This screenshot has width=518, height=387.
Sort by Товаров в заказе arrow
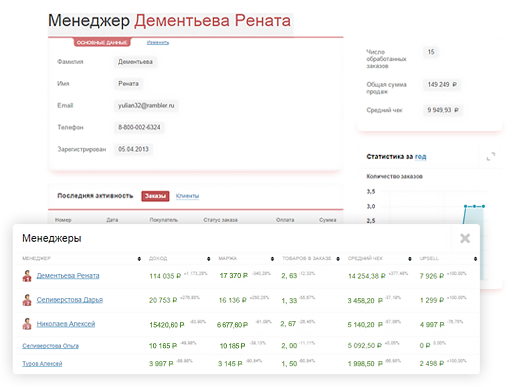click(338, 259)
